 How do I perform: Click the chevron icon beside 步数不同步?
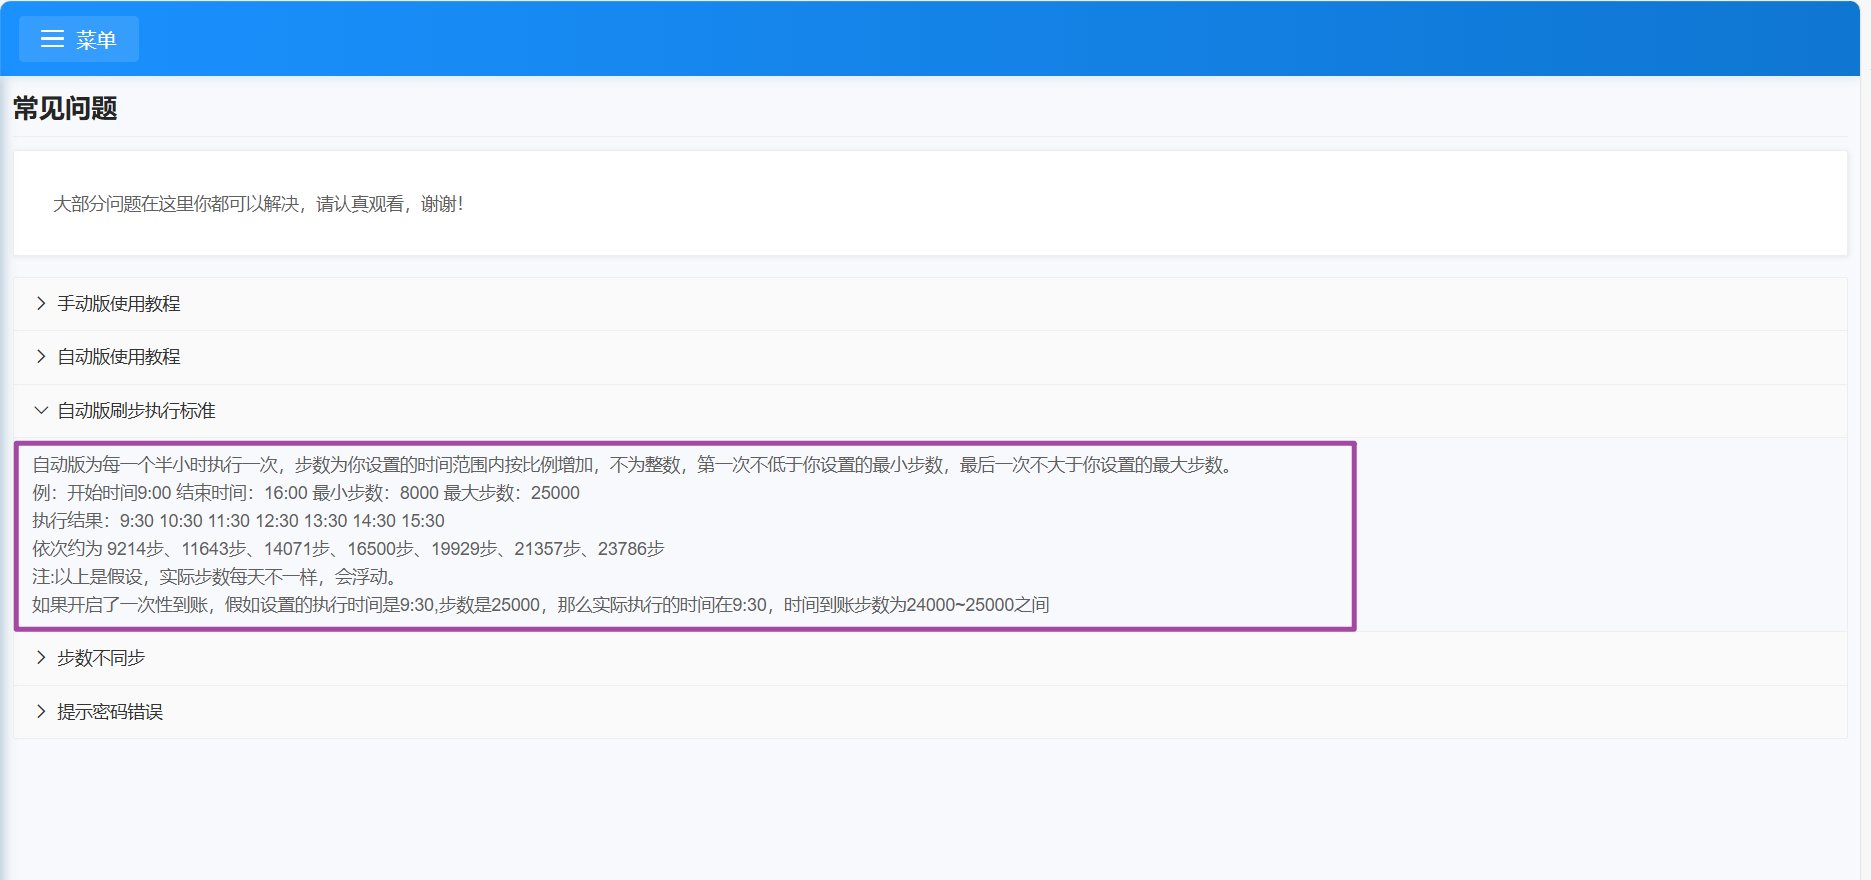(41, 658)
